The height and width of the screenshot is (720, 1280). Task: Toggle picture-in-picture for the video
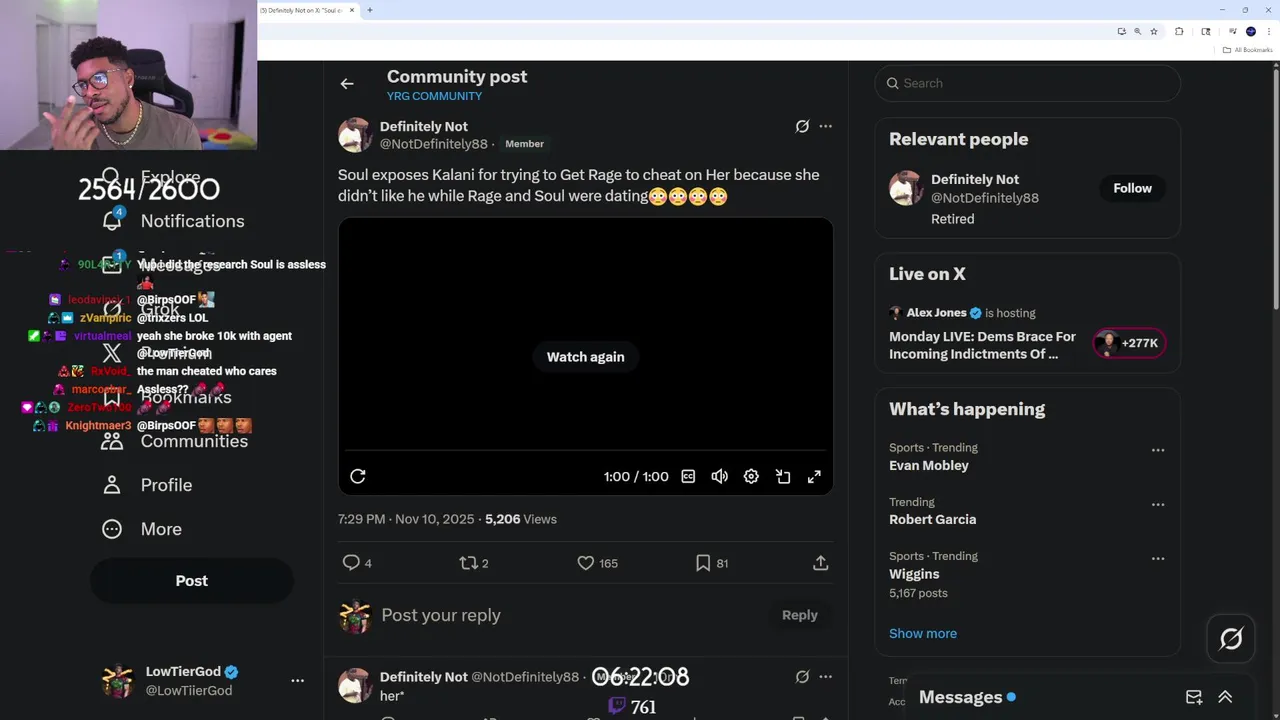click(783, 477)
